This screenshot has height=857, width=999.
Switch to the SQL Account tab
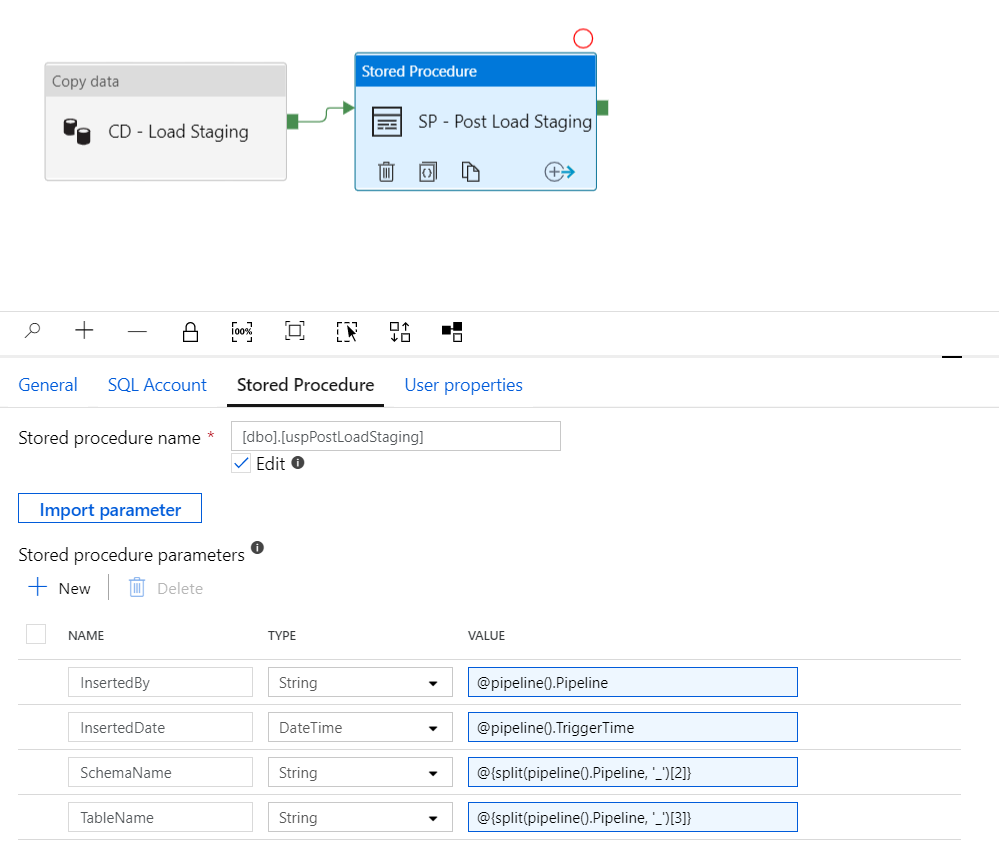(156, 385)
